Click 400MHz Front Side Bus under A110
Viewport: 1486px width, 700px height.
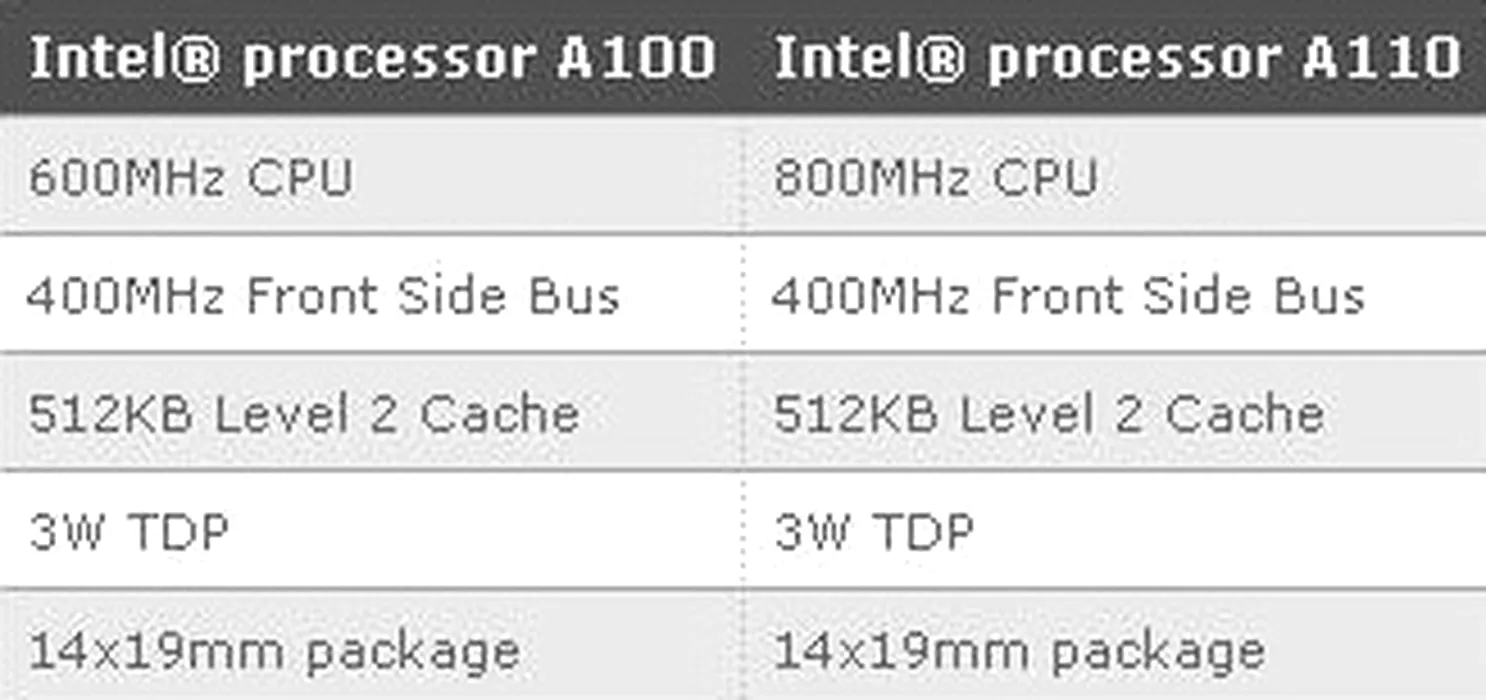click(x=1115, y=293)
